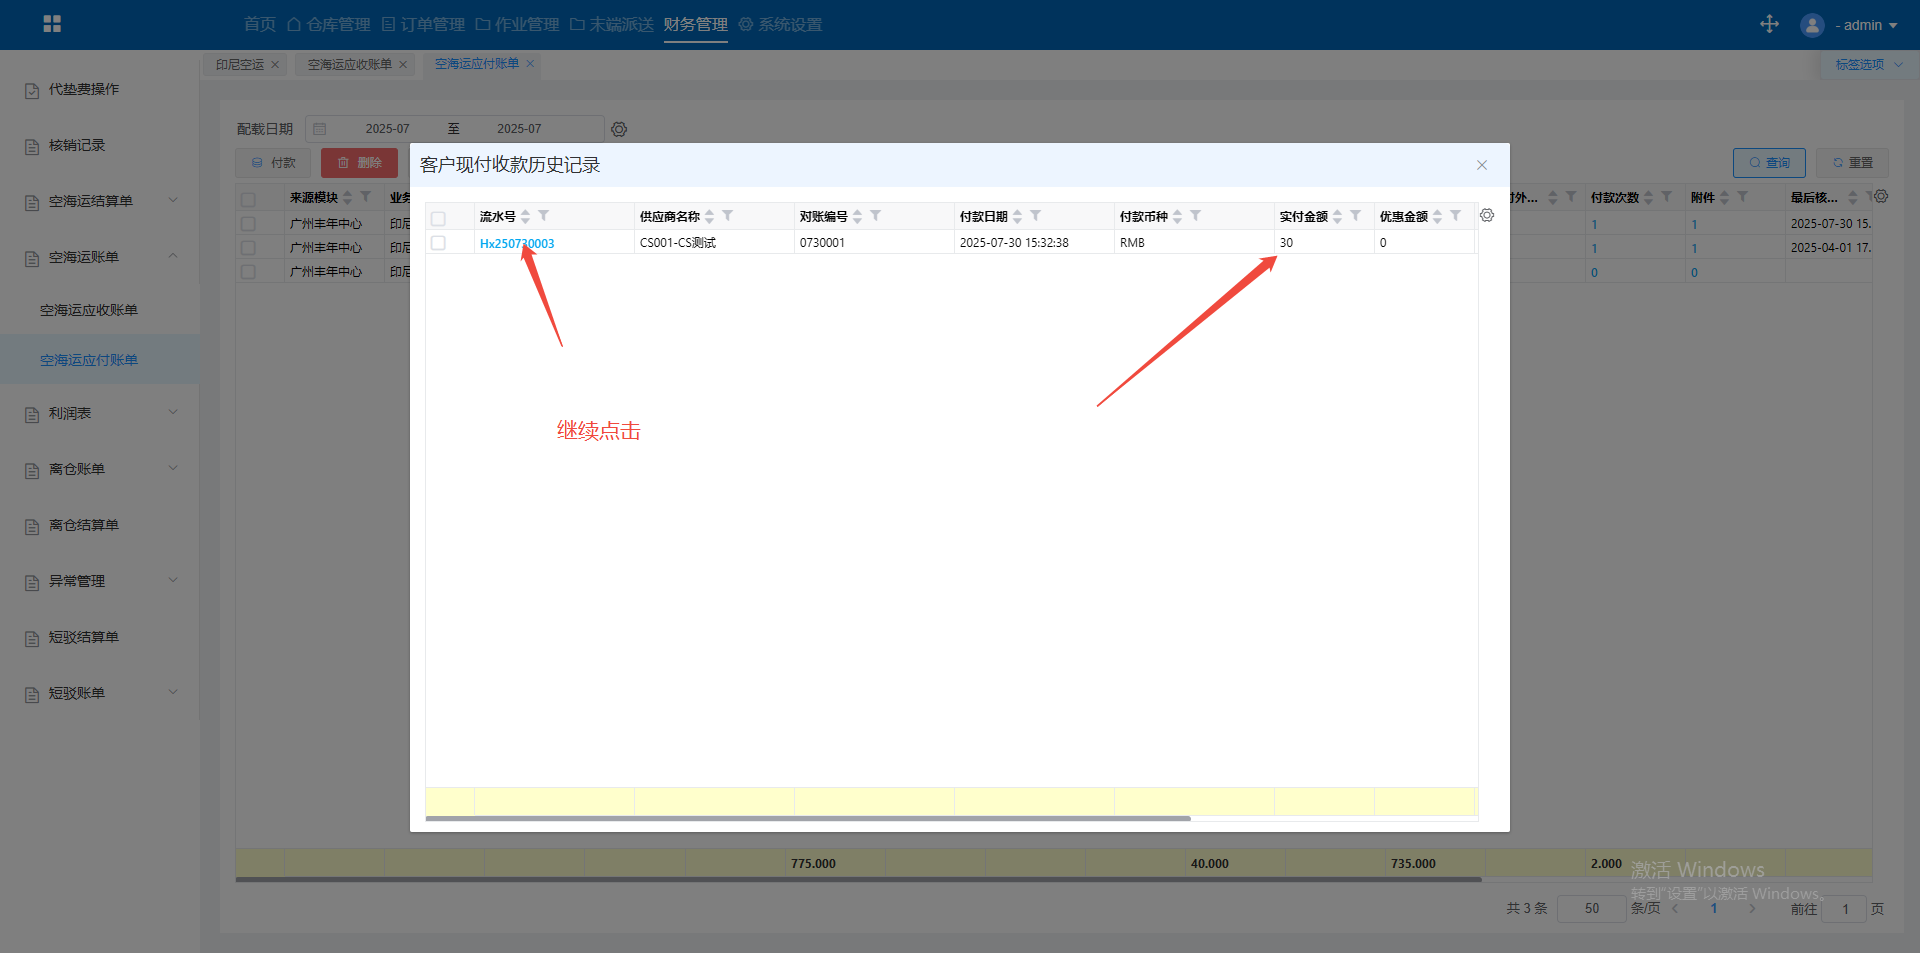This screenshot has height=953, width=1920.
Task: Open dialog table column settings gear
Action: pyautogui.click(x=1487, y=216)
